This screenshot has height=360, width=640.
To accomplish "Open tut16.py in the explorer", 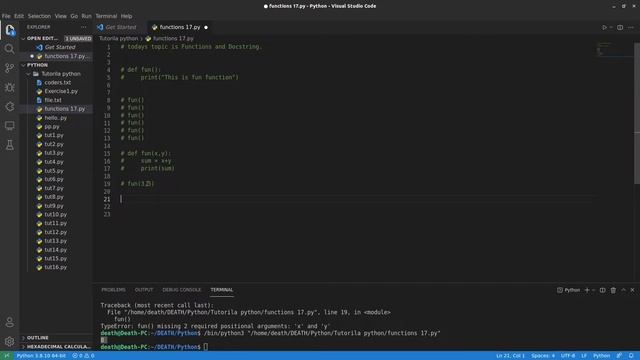I will 56,267.
